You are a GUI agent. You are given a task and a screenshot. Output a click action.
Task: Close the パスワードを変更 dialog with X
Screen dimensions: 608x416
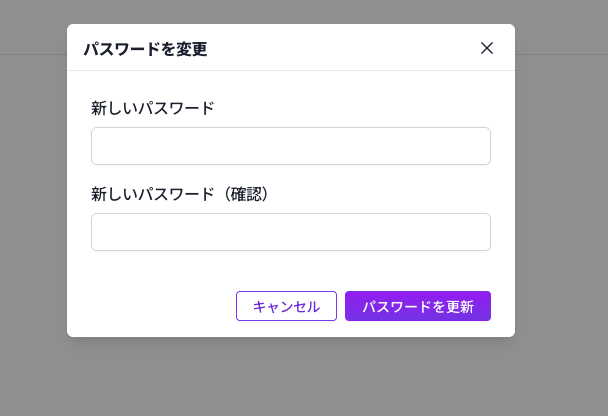tap(487, 48)
